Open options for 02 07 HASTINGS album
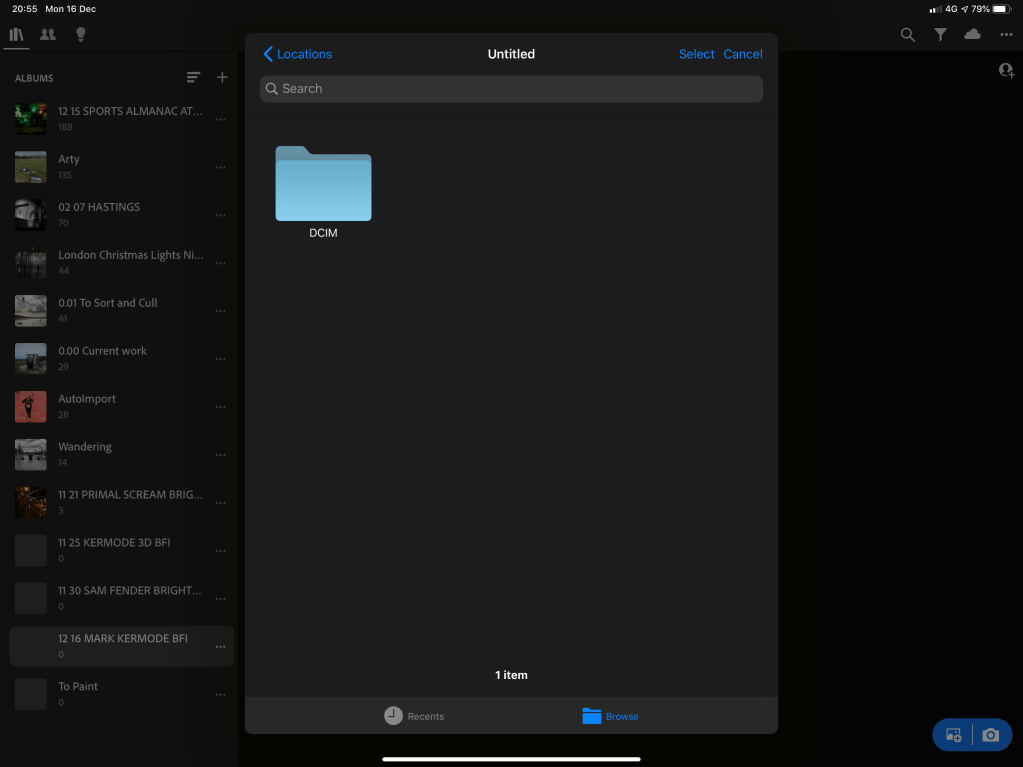This screenshot has width=1023, height=767. tap(221, 215)
